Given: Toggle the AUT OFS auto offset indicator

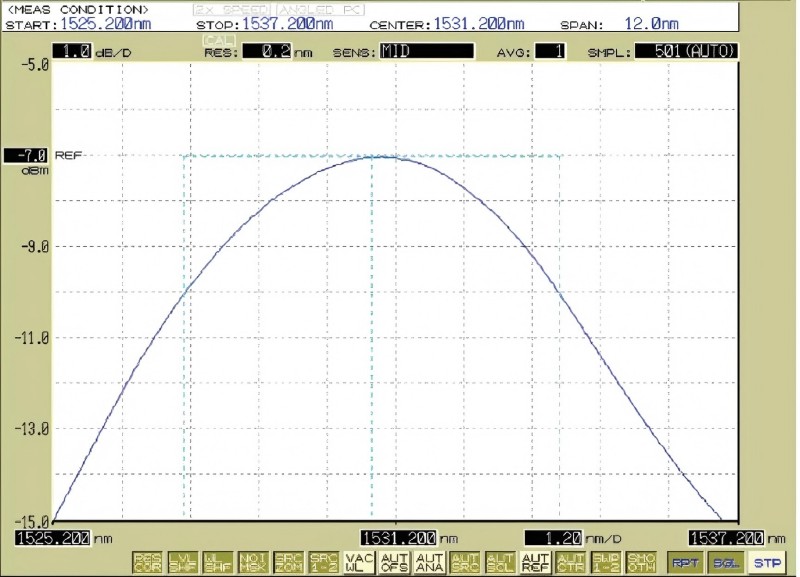Looking at the screenshot, I should click(394, 562).
